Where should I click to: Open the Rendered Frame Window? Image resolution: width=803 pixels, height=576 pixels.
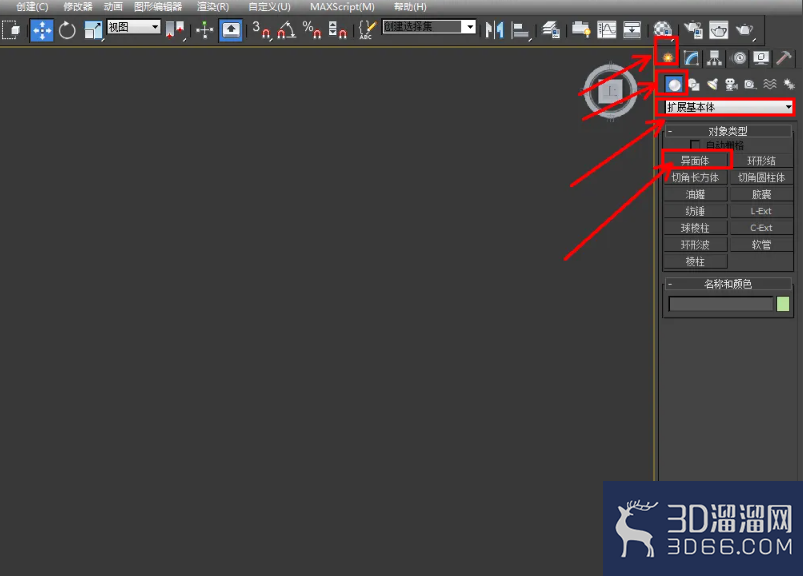[x=719, y=30]
